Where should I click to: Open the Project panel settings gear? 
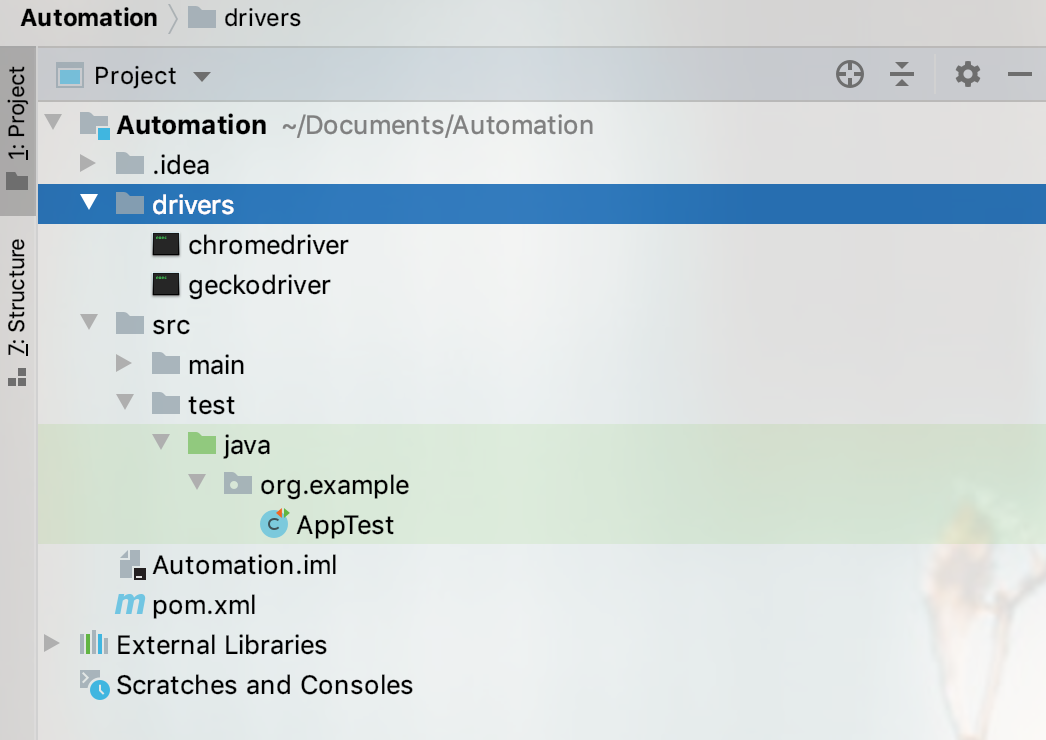pos(967,75)
